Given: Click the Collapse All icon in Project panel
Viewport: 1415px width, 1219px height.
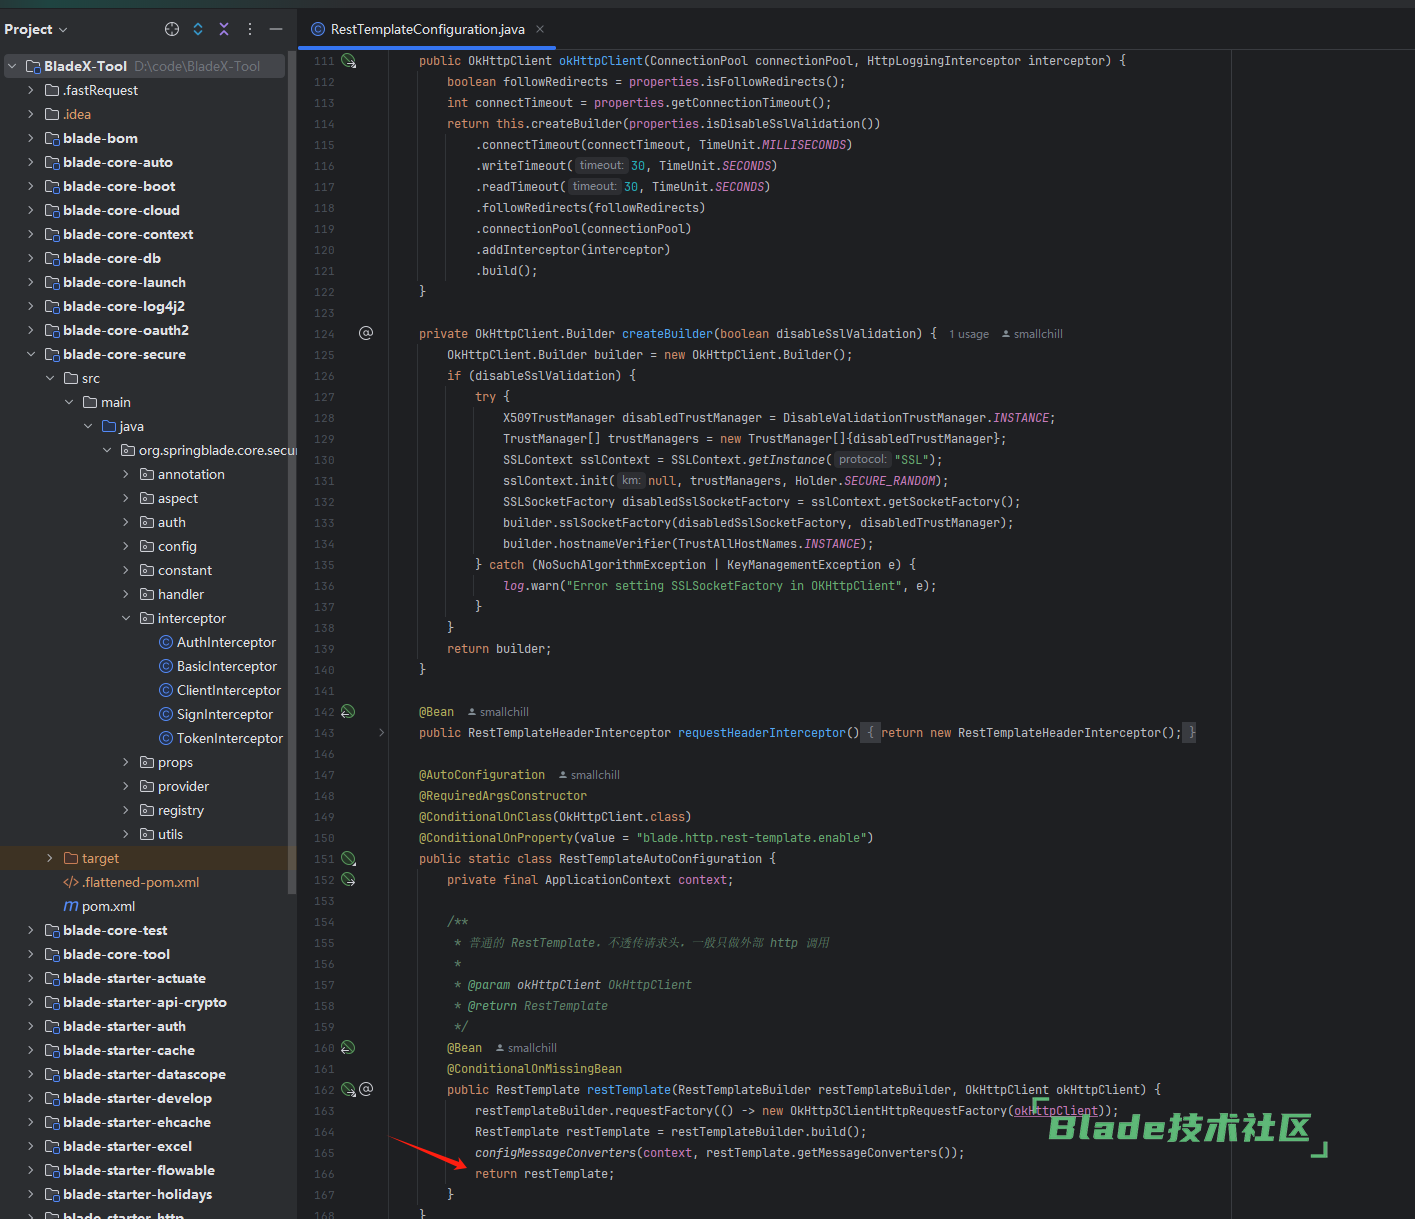Looking at the screenshot, I should pos(224,29).
